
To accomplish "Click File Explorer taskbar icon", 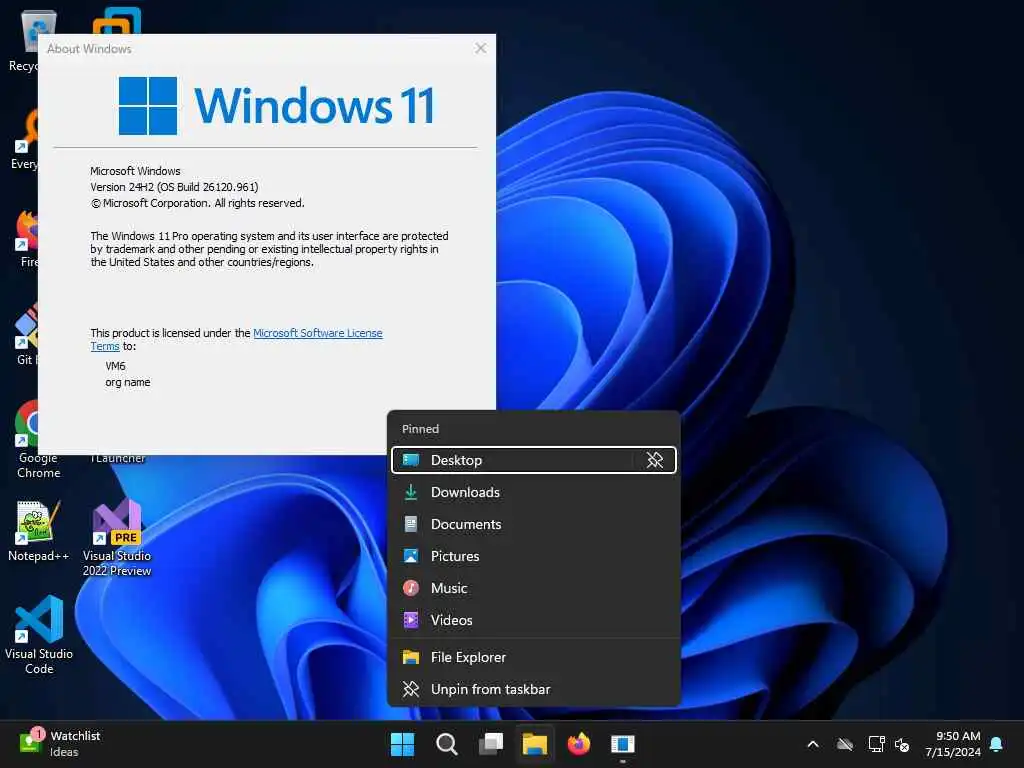I will pyautogui.click(x=534, y=744).
